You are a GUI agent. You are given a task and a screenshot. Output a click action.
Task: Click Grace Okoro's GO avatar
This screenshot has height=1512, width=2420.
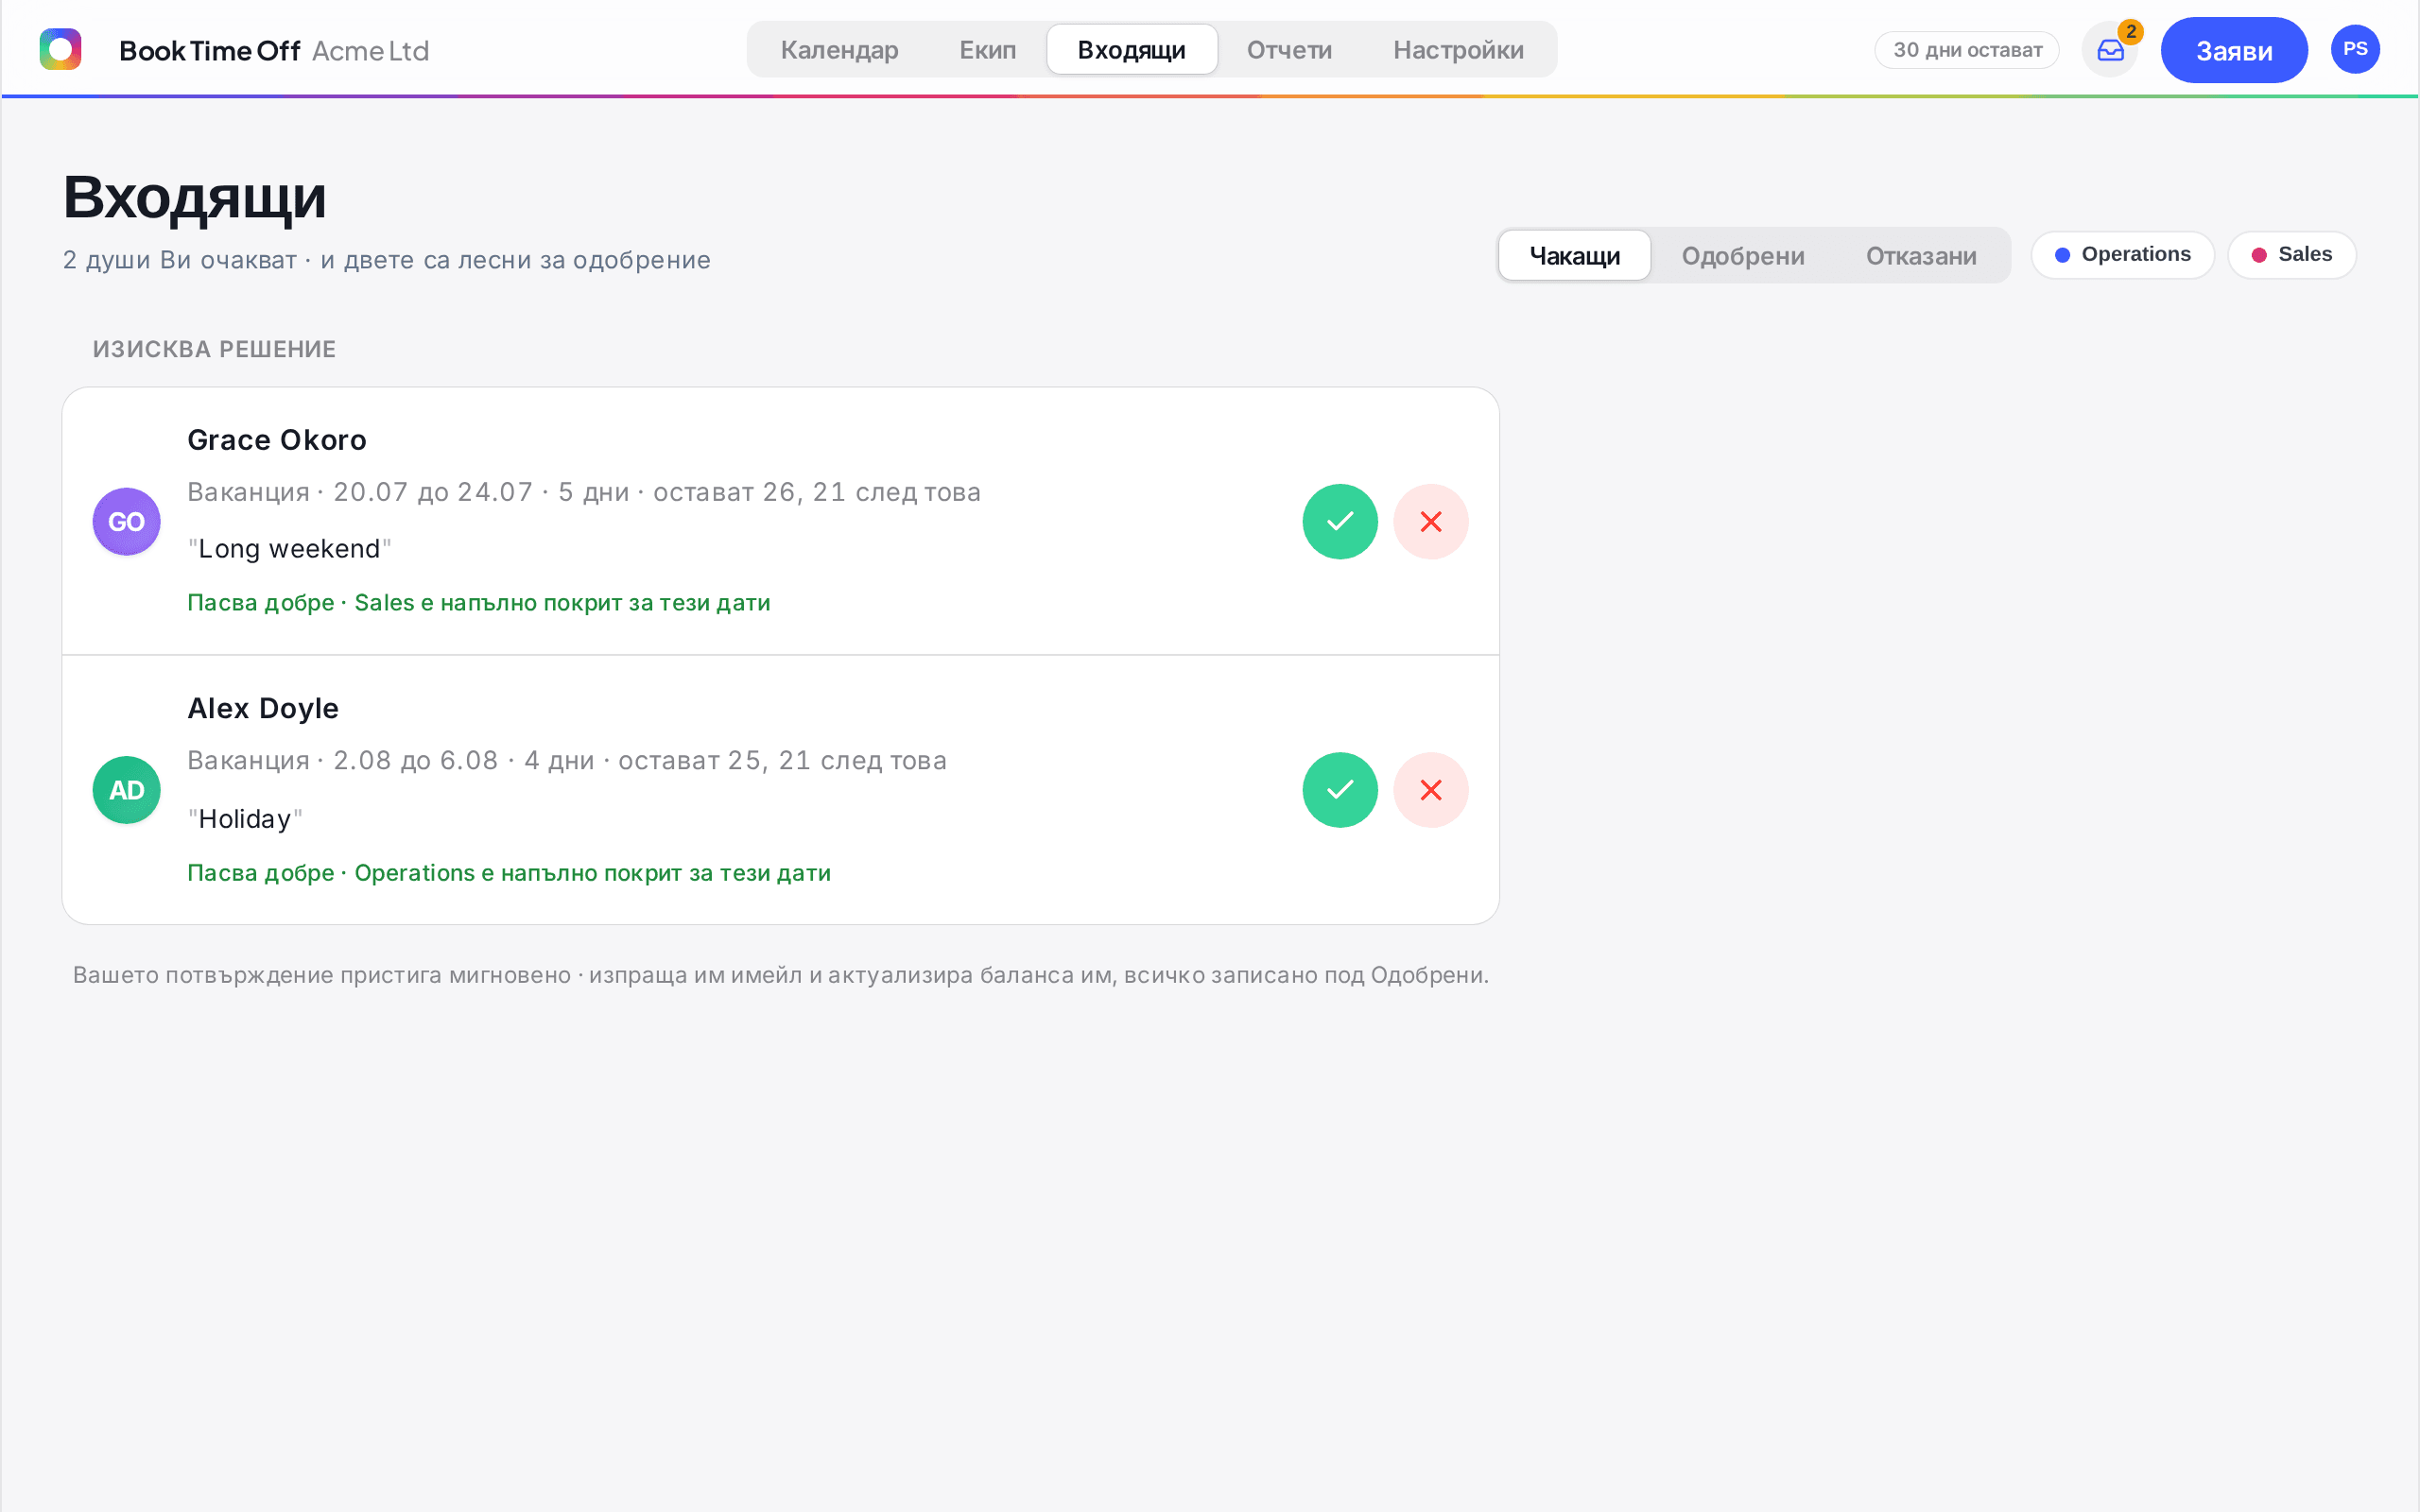point(127,521)
